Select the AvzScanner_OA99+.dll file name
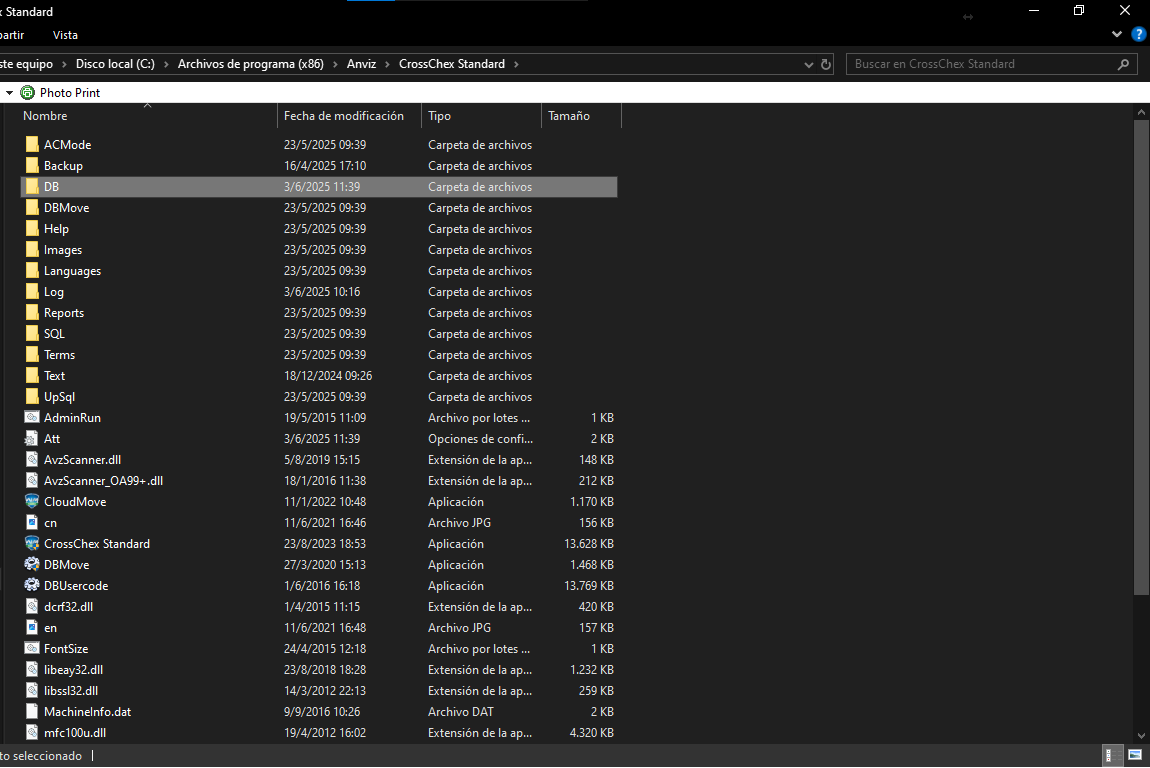This screenshot has width=1150, height=768. pos(103,481)
